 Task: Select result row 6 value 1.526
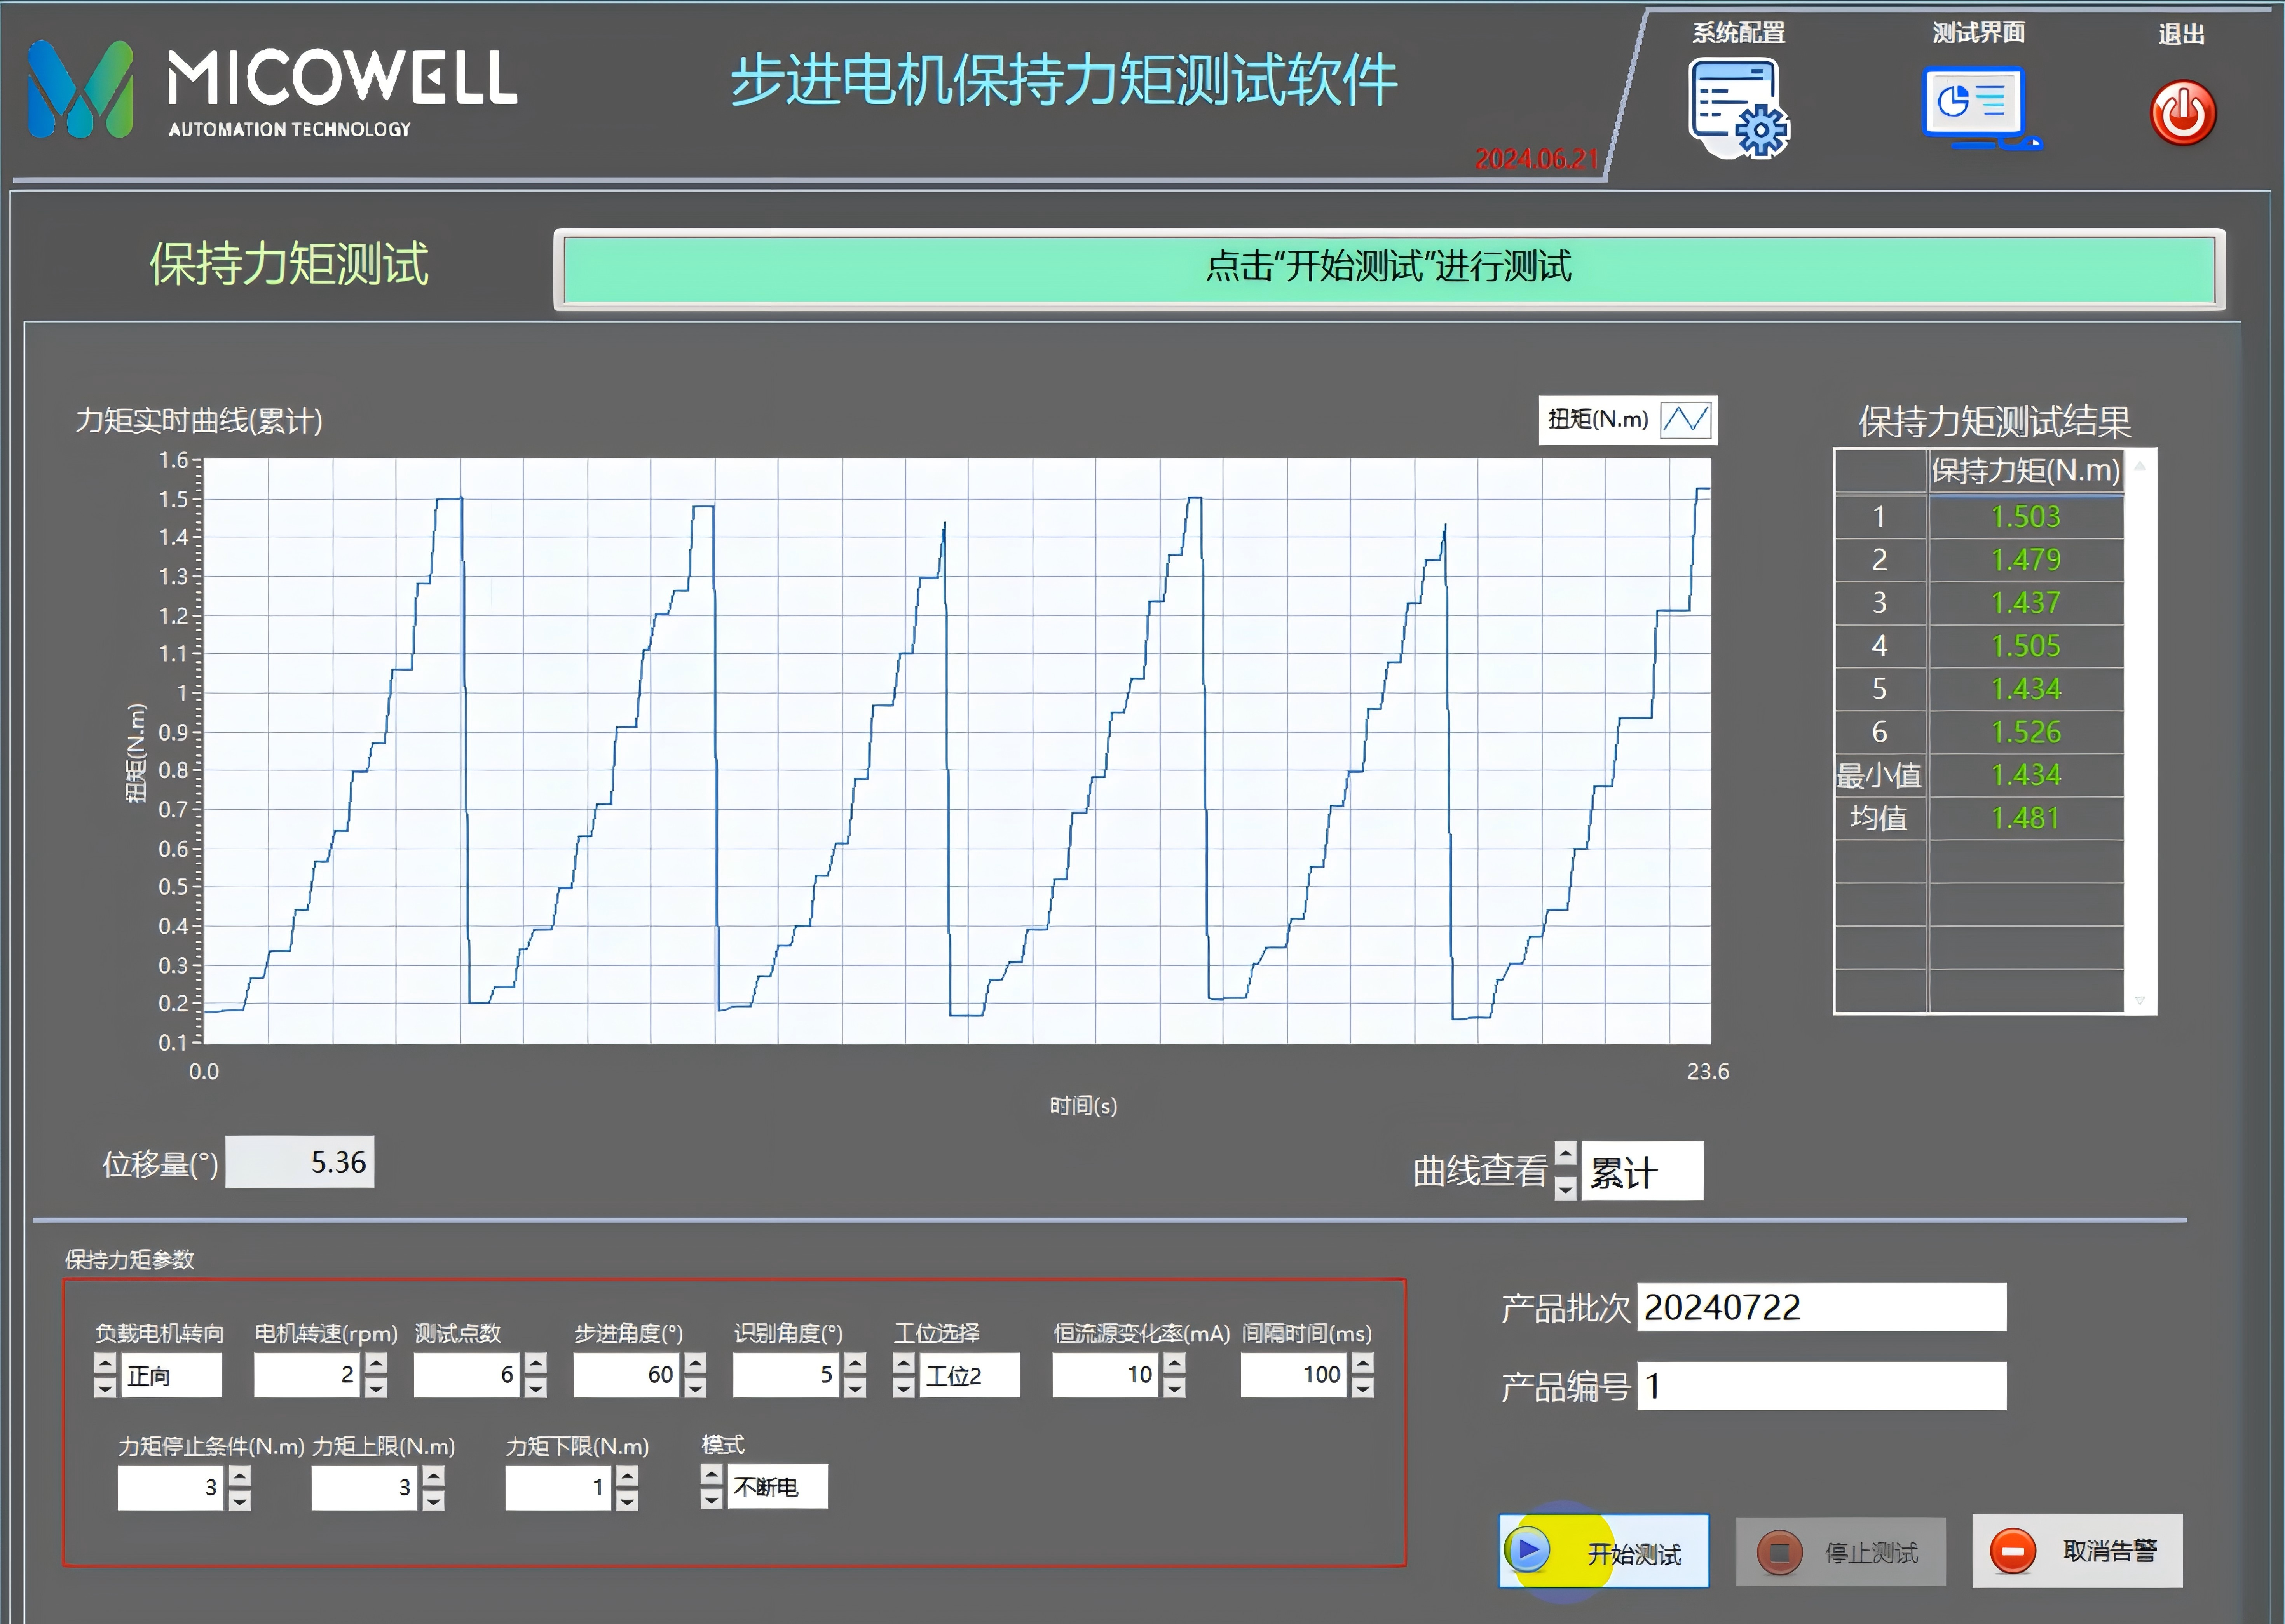[x=2026, y=732]
